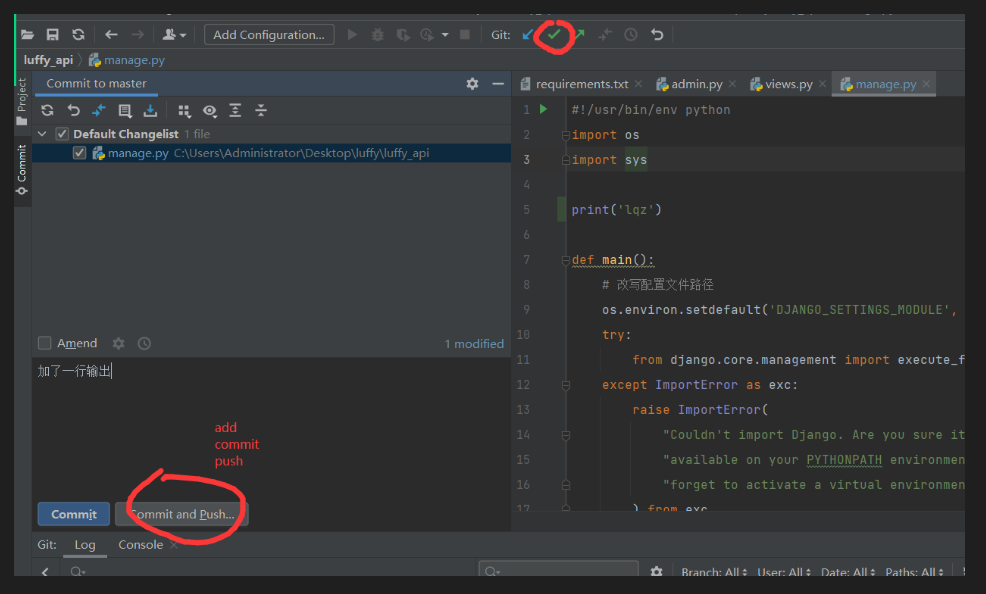The width and height of the screenshot is (986, 594).
Task: Open the user account dropdown icon
Action: 174,35
